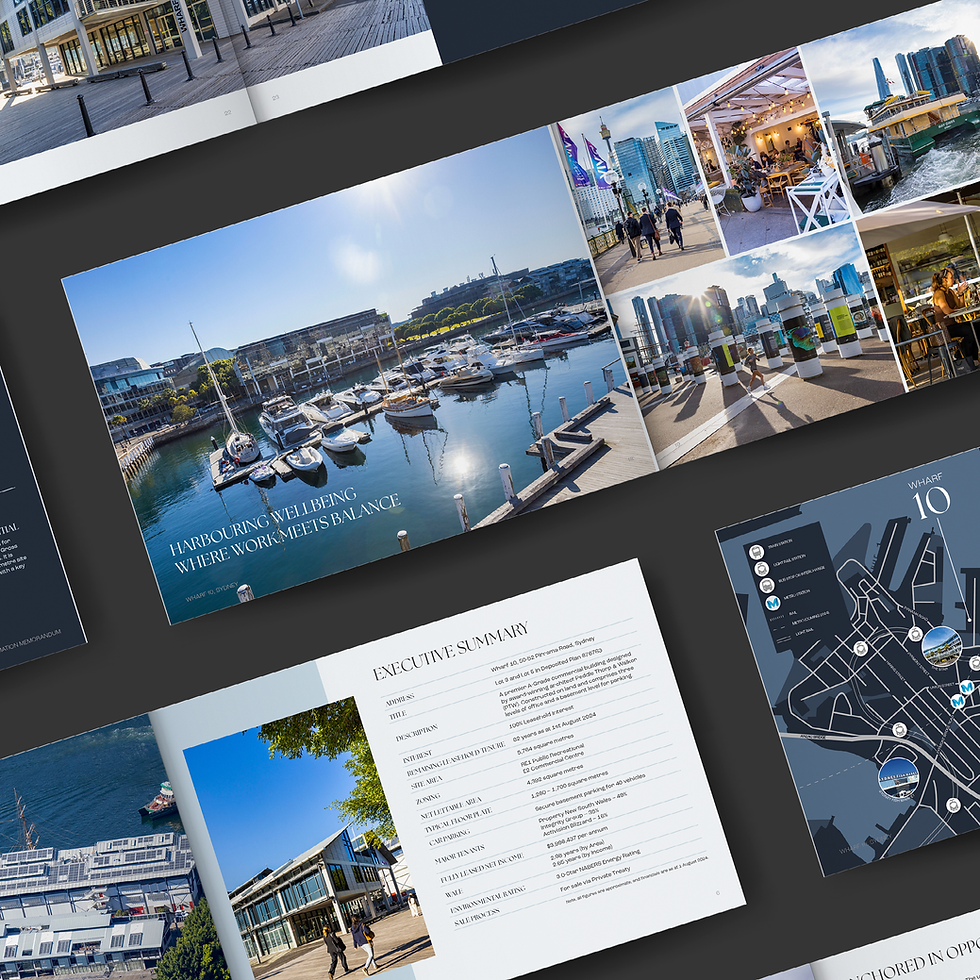This screenshot has width=980, height=980.
Task: Click the blue Metro M legend icon
Action: tap(773, 604)
